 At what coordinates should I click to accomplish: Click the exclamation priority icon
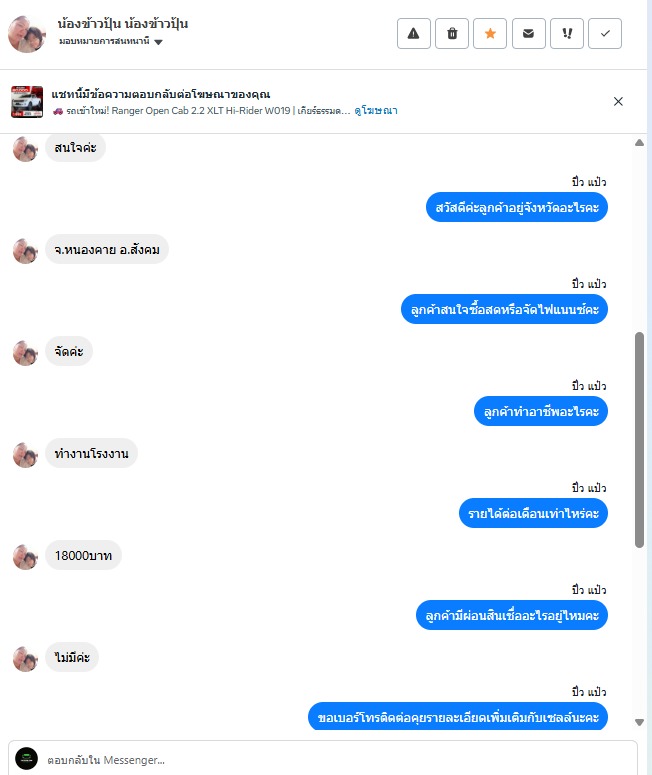[x=567, y=34]
